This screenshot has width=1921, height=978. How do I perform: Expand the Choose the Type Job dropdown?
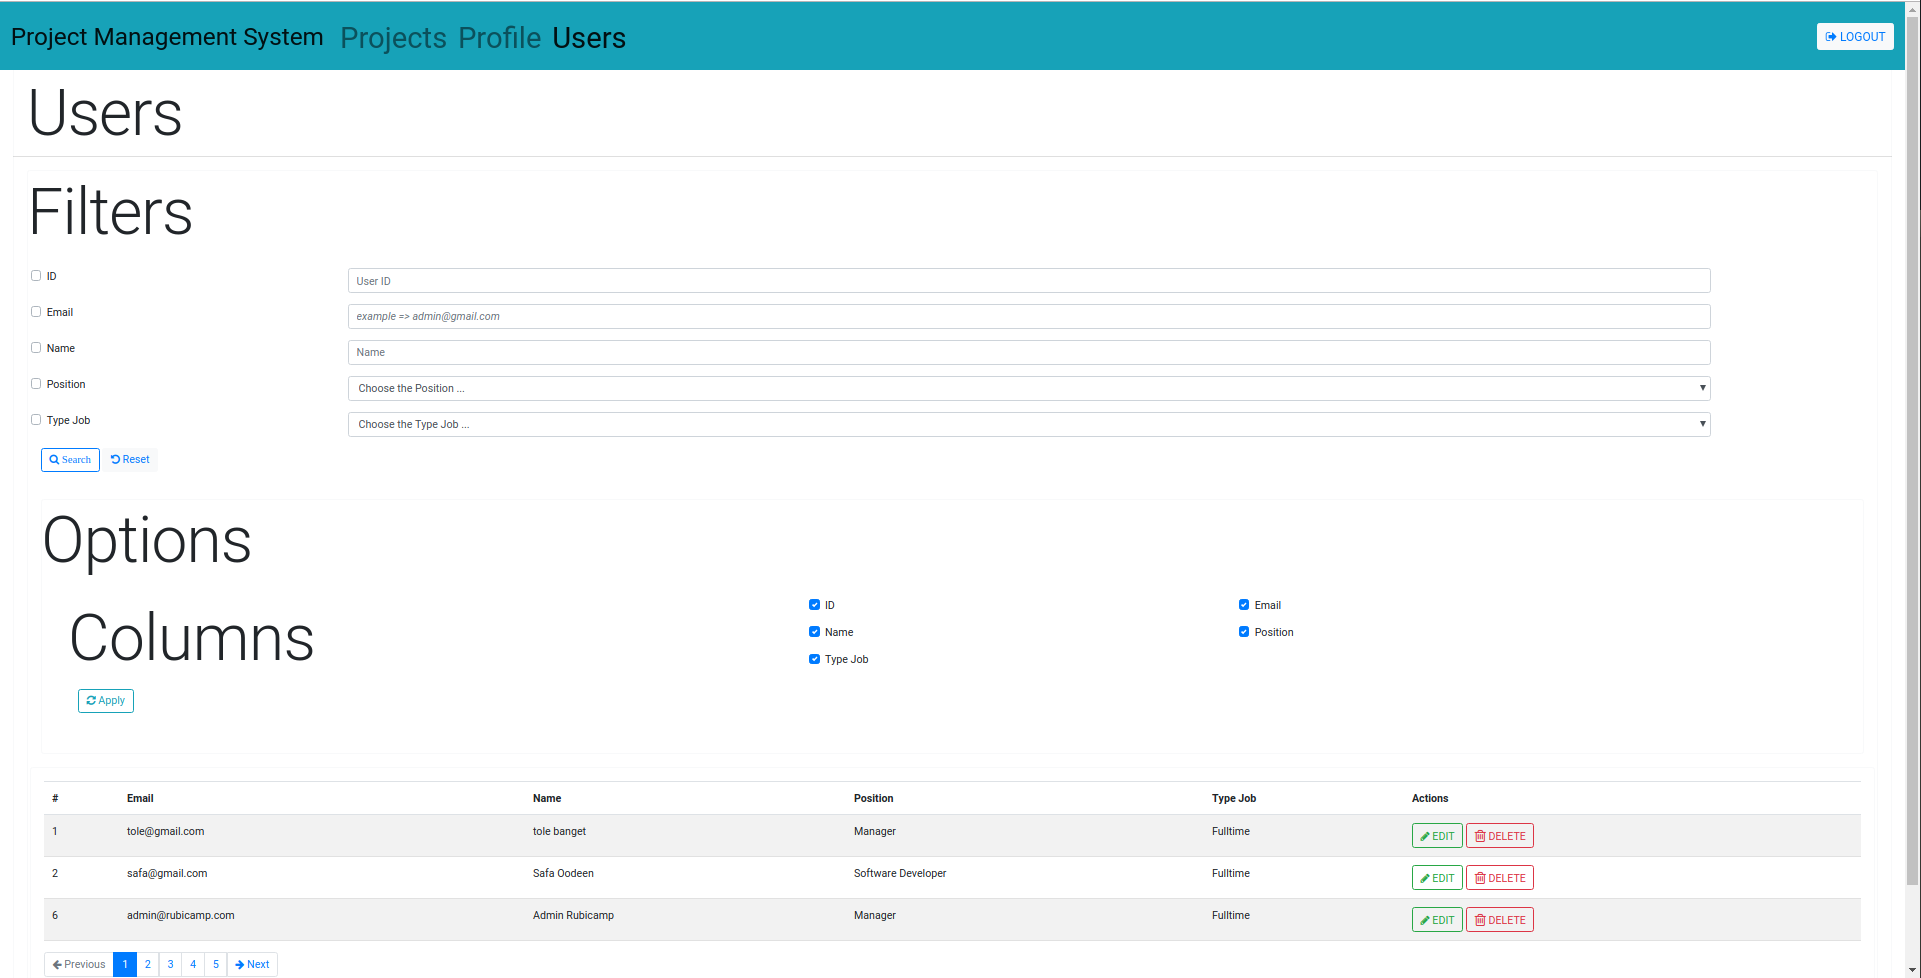click(x=1028, y=424)
